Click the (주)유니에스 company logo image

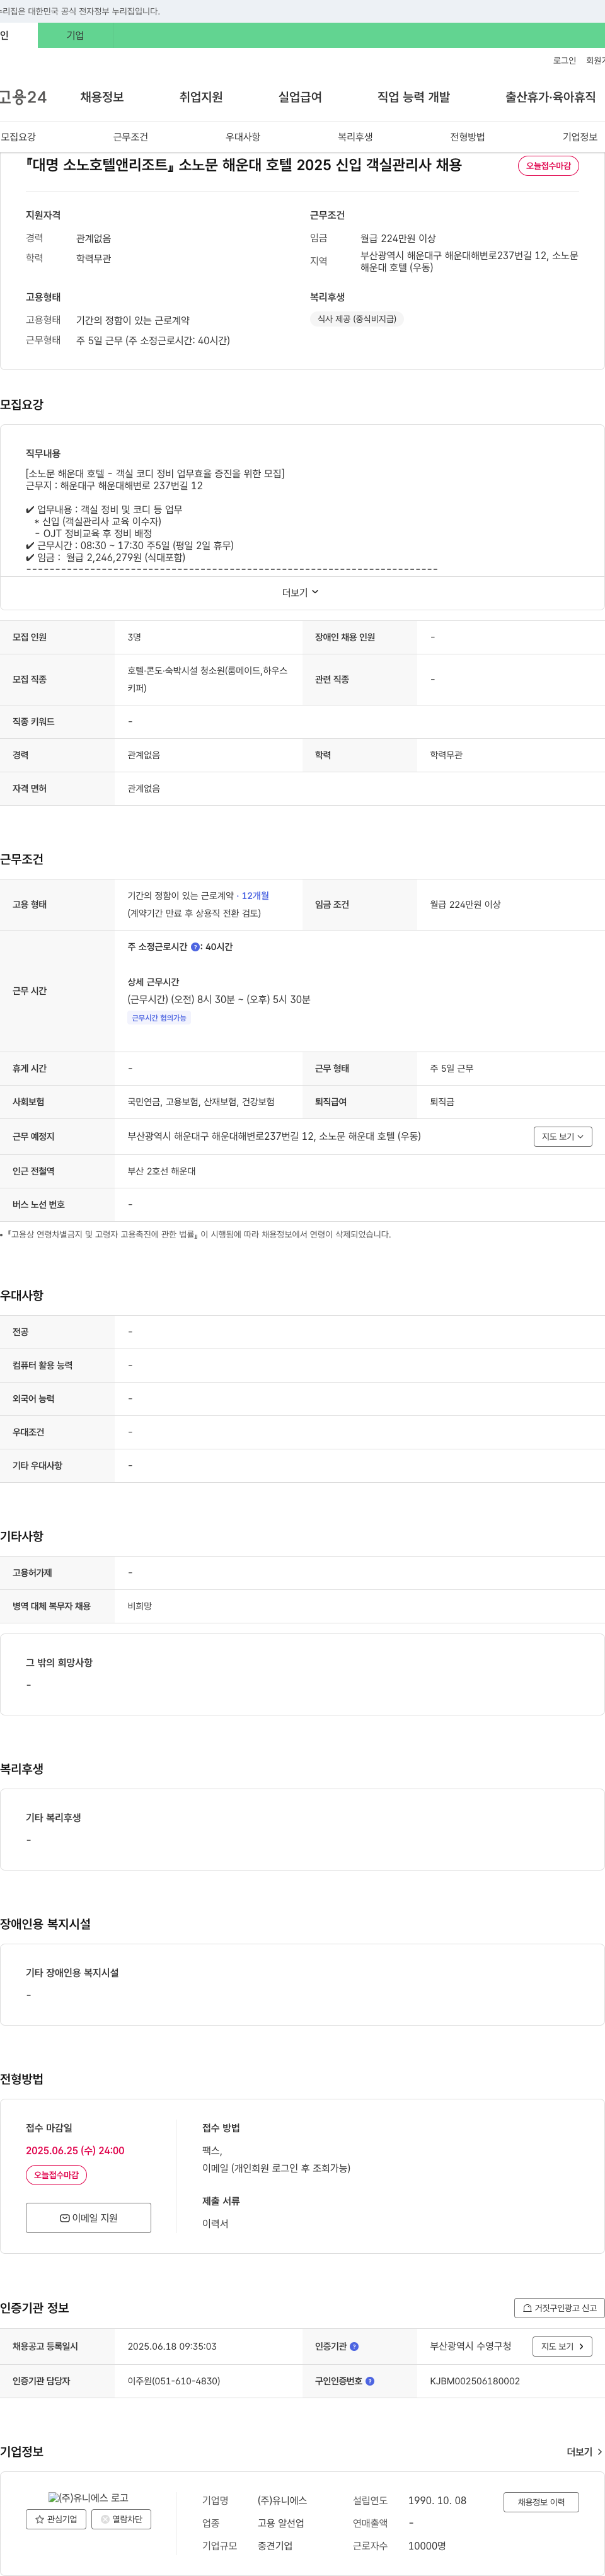(88, 2497)
